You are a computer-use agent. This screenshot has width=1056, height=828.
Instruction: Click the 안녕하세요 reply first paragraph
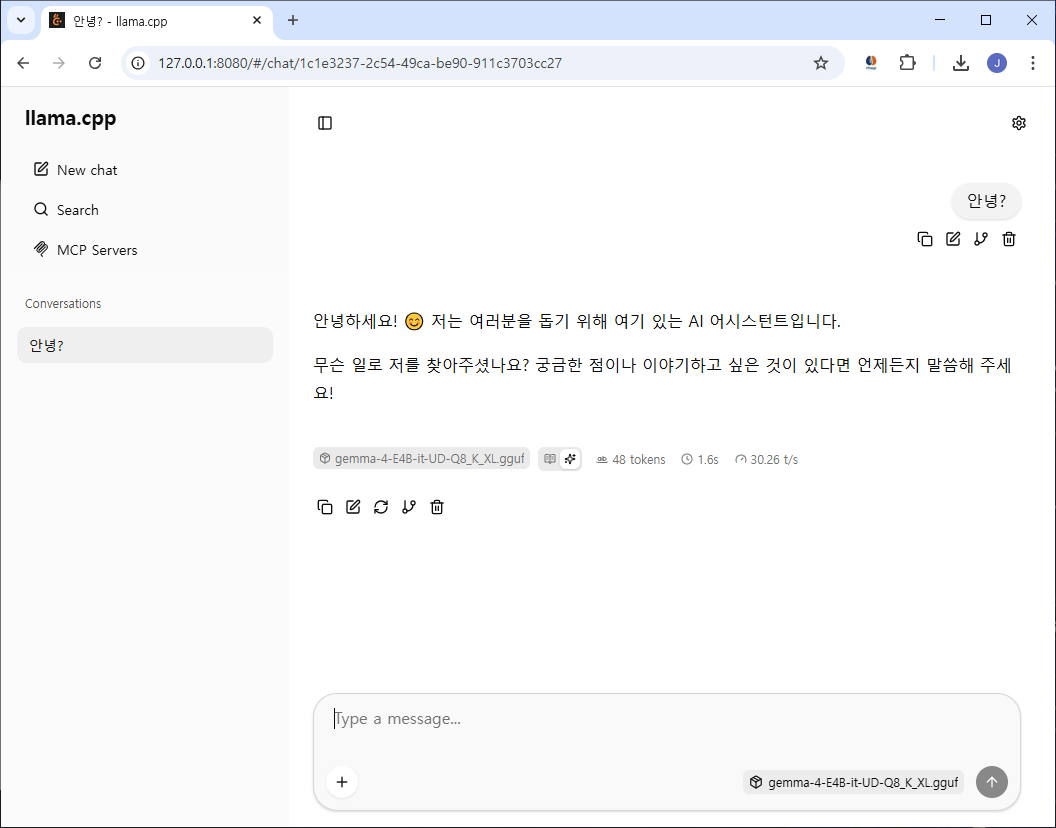coord(576,321)
